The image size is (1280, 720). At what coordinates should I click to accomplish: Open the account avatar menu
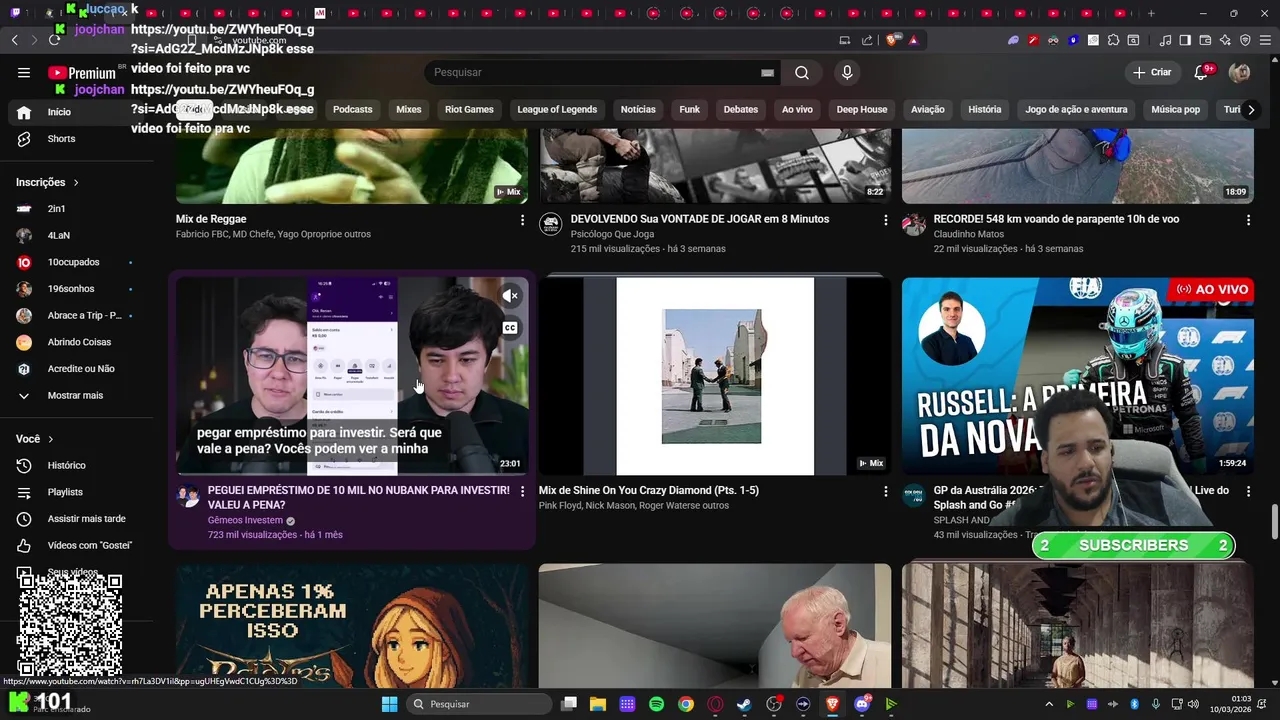tap(1239, 72)
